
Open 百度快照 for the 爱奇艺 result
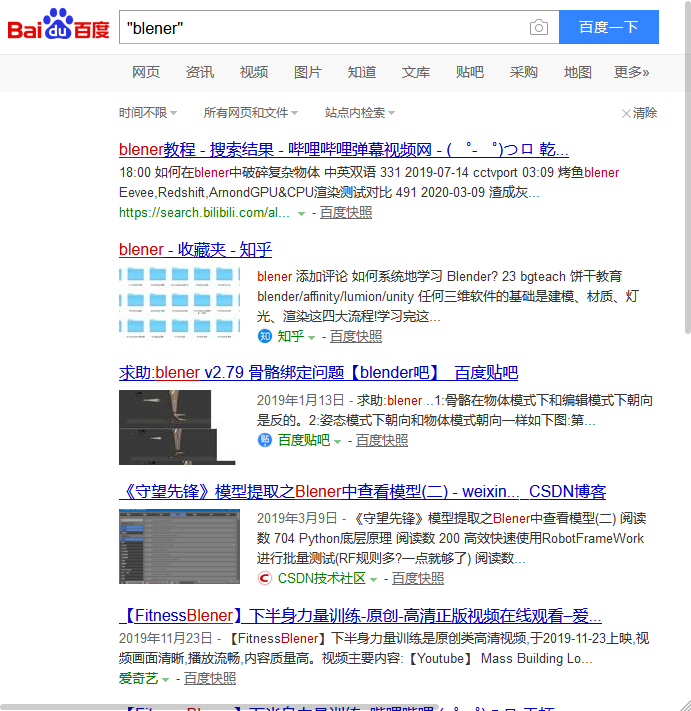[210, 678]
